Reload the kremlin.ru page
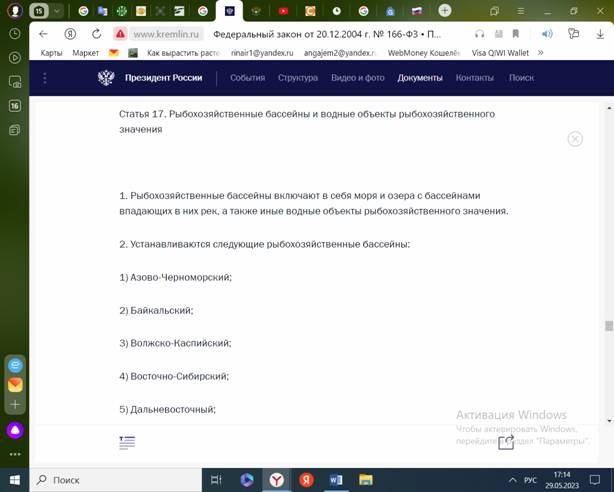The height and width of the screenshot is (492, 614). coord(96,34)
